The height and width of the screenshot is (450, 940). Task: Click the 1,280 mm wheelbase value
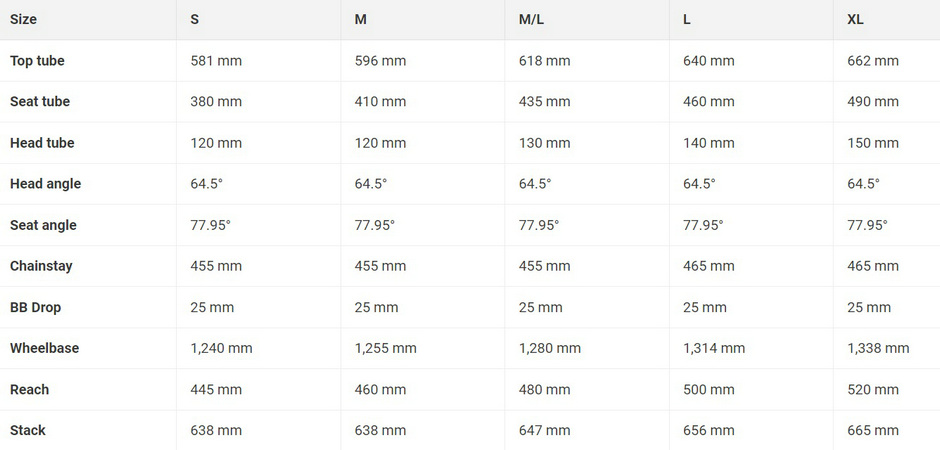(550, 348)
